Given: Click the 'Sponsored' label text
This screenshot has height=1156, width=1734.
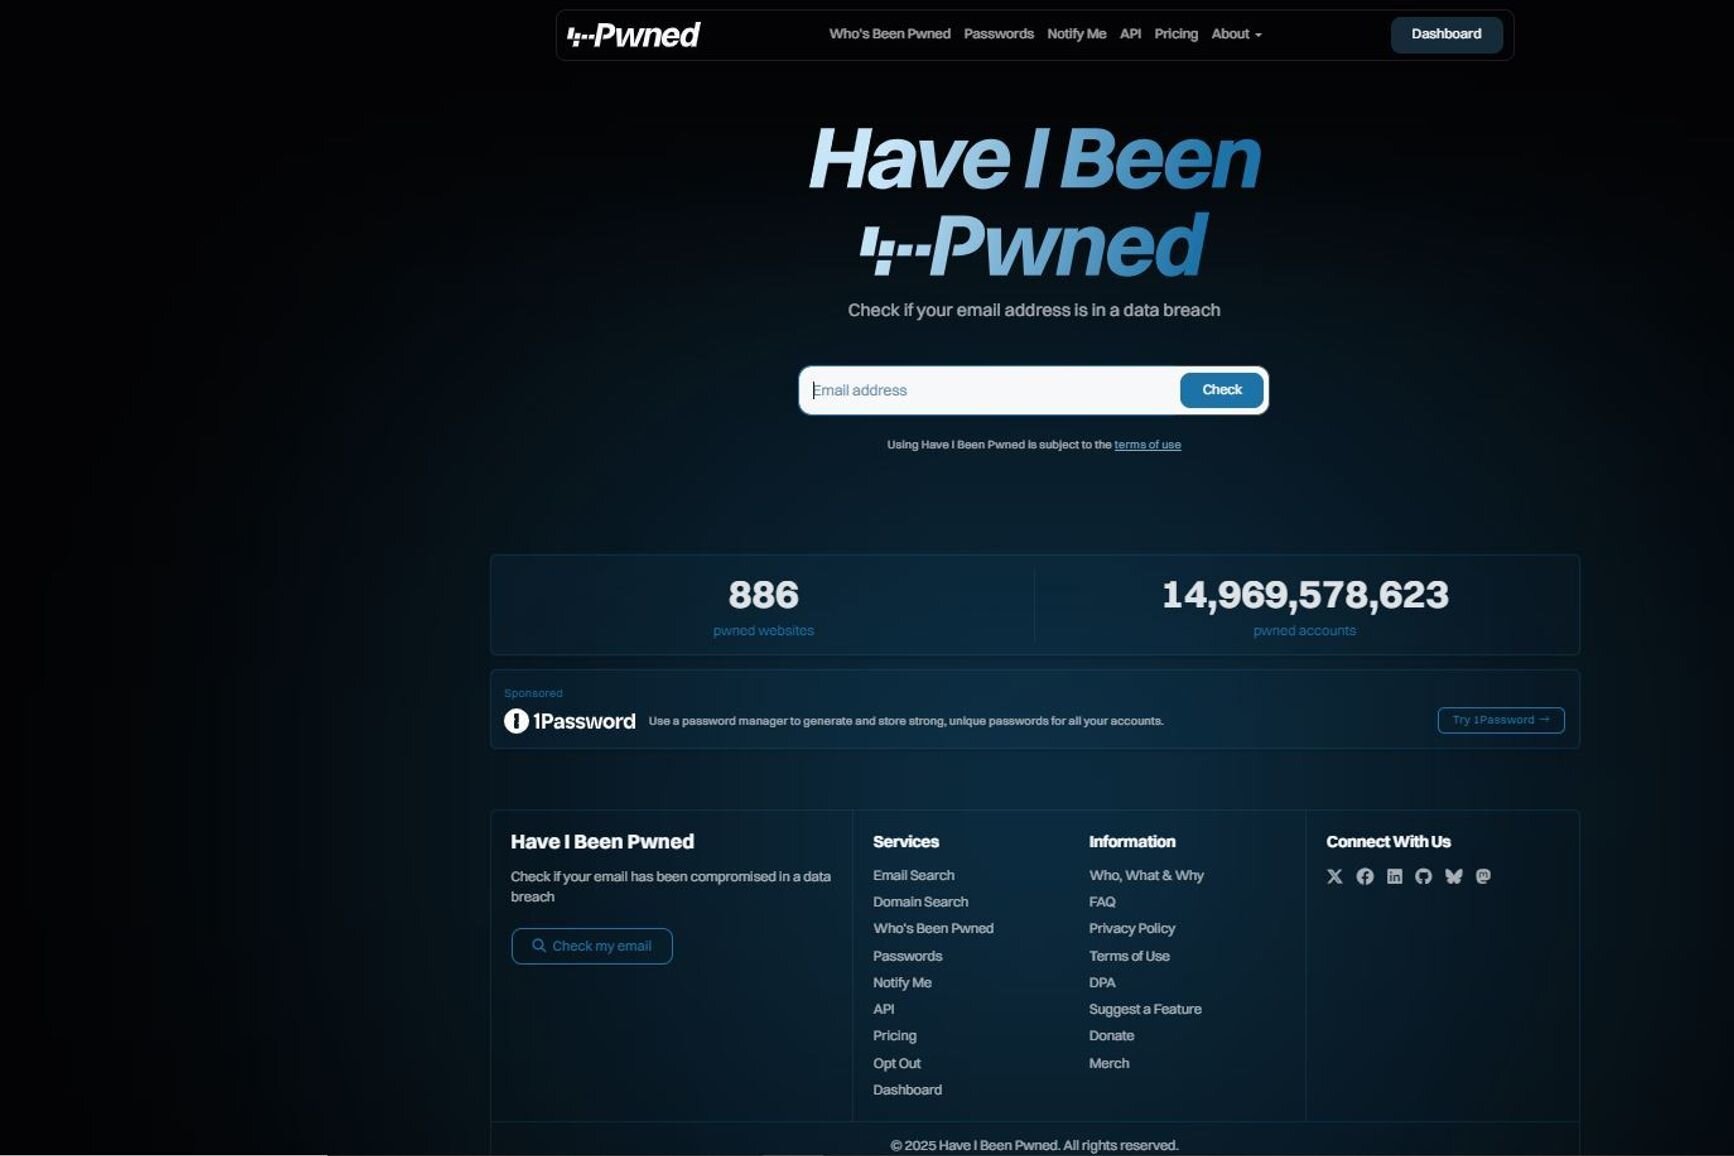Looking at the screenshot, I should [x=533, y=693].
